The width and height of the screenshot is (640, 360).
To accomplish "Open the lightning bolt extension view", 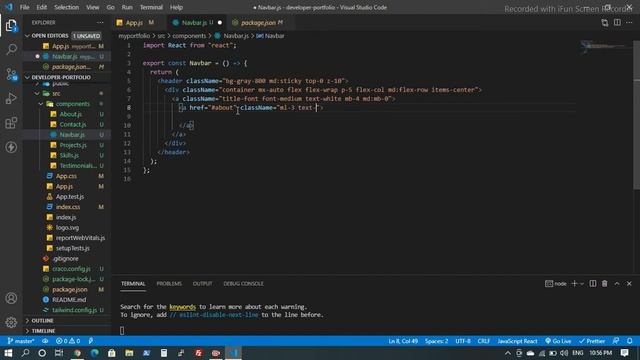I will (11, 147).
